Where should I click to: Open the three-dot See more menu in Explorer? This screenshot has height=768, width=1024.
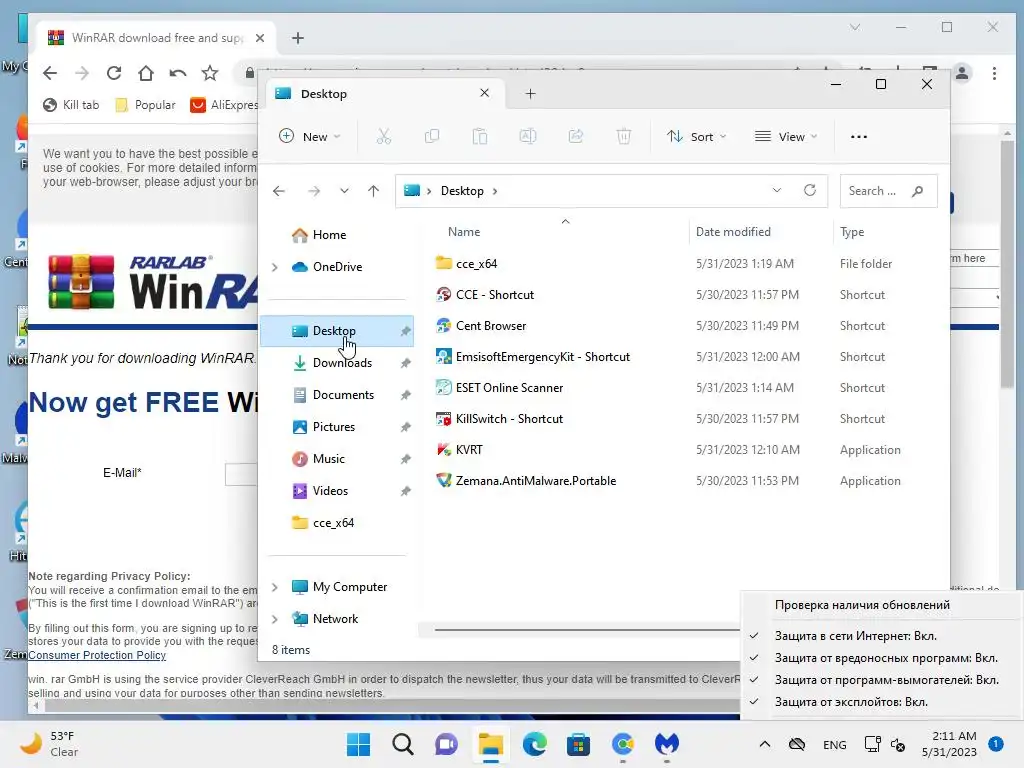pos(859,136)
